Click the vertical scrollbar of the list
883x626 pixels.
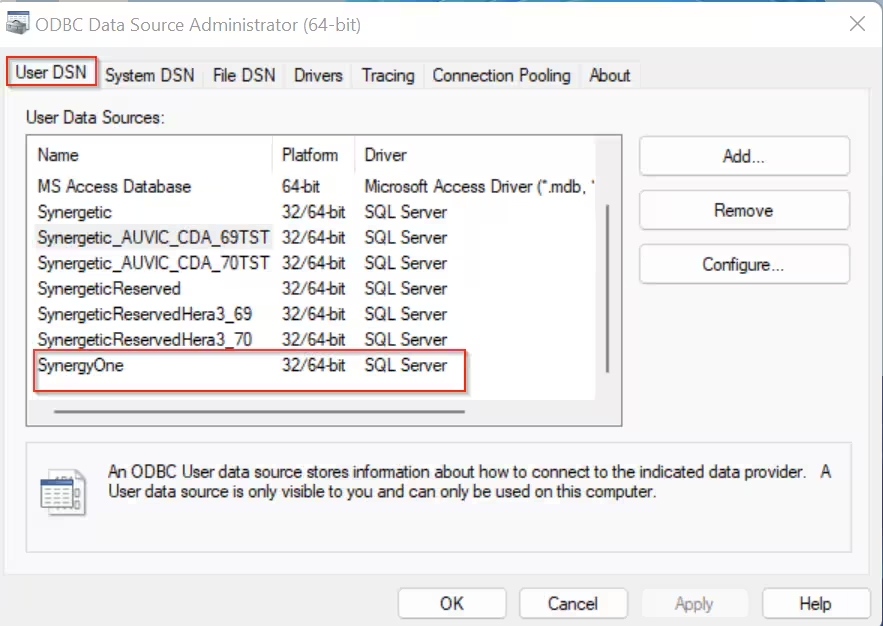point(608,289)
